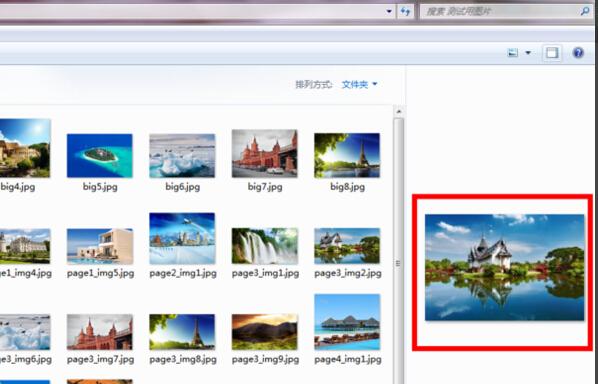Click the scrollbar up arrow
Screen dimensions: 598x384
point(399,112)
